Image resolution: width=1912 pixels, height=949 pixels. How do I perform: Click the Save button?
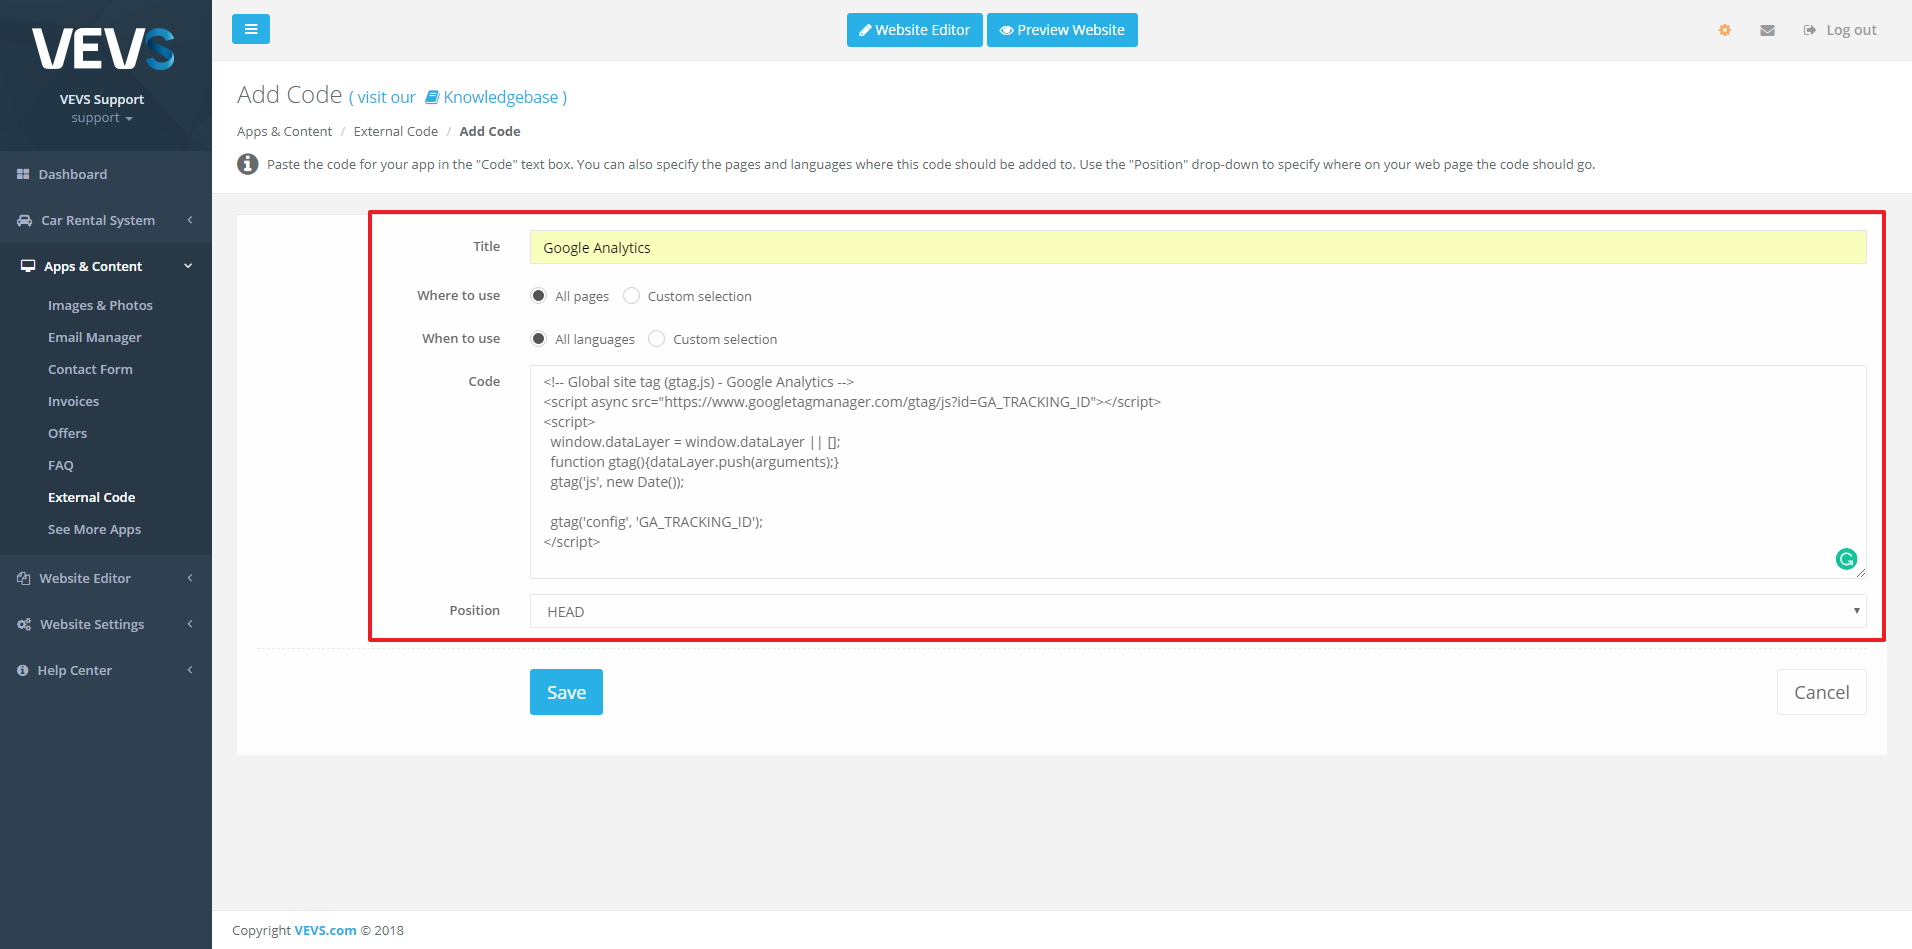(x=566, y=691)
